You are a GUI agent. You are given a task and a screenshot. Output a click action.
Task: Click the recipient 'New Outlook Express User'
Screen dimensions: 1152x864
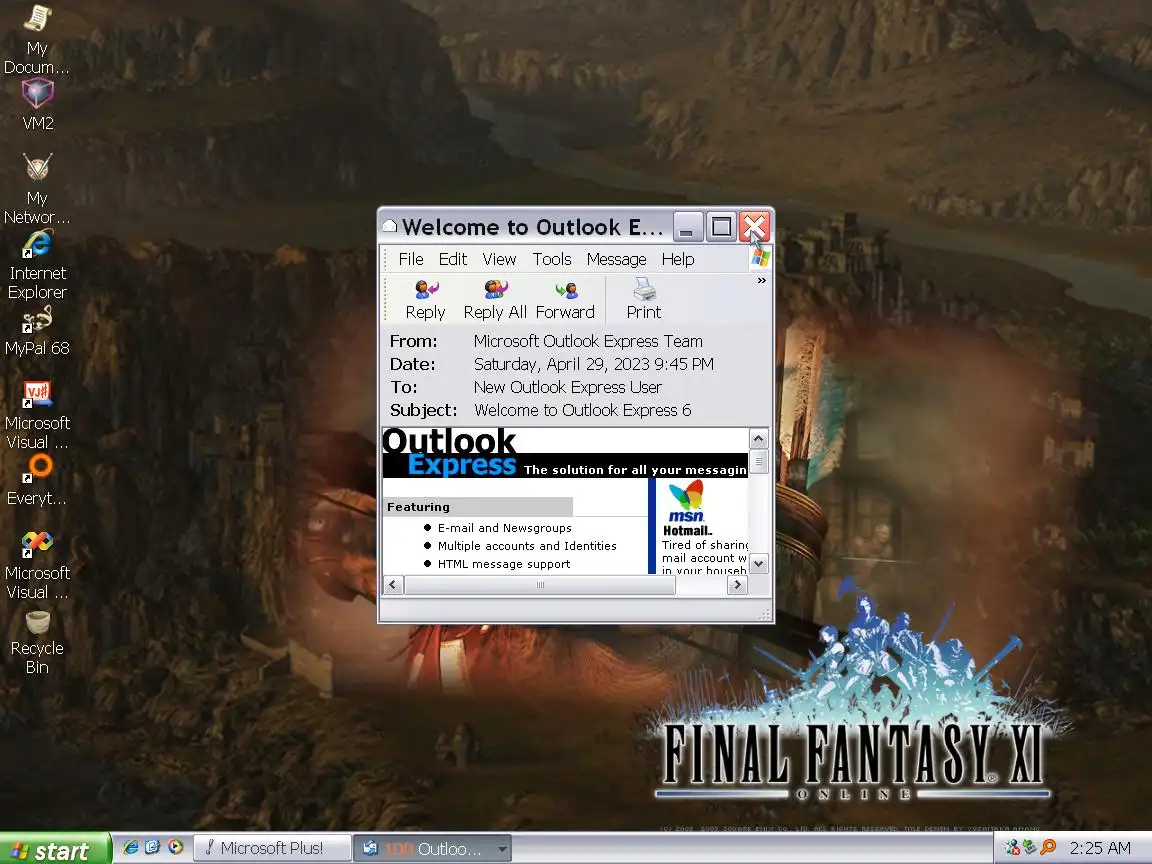(x=567, y=387)
